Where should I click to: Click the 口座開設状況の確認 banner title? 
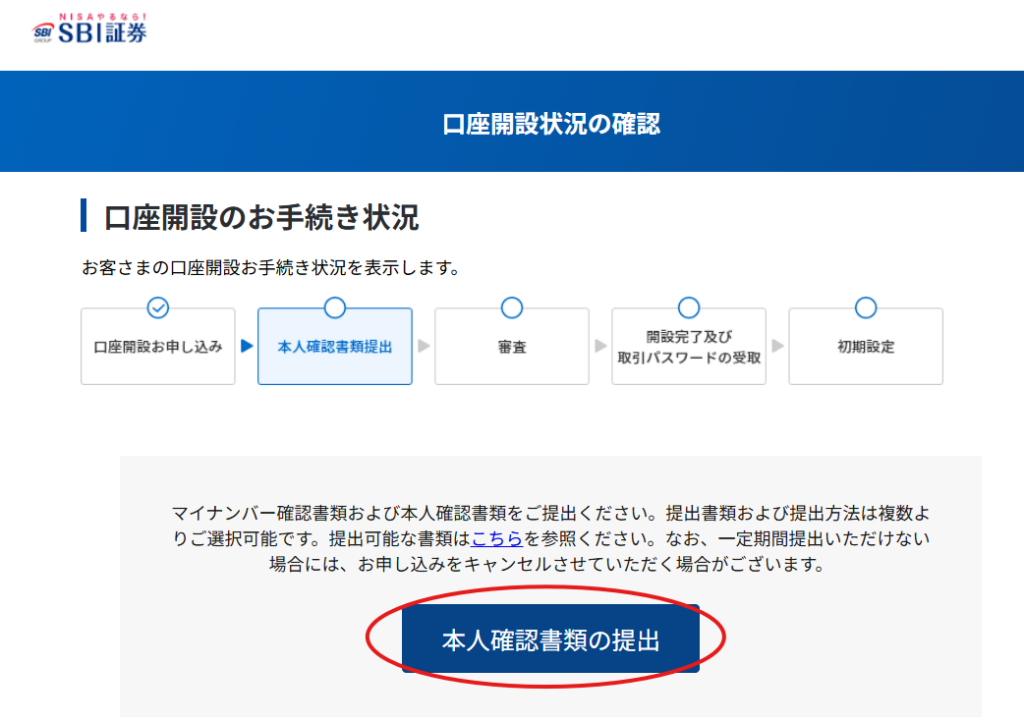[x=551, y=124]
